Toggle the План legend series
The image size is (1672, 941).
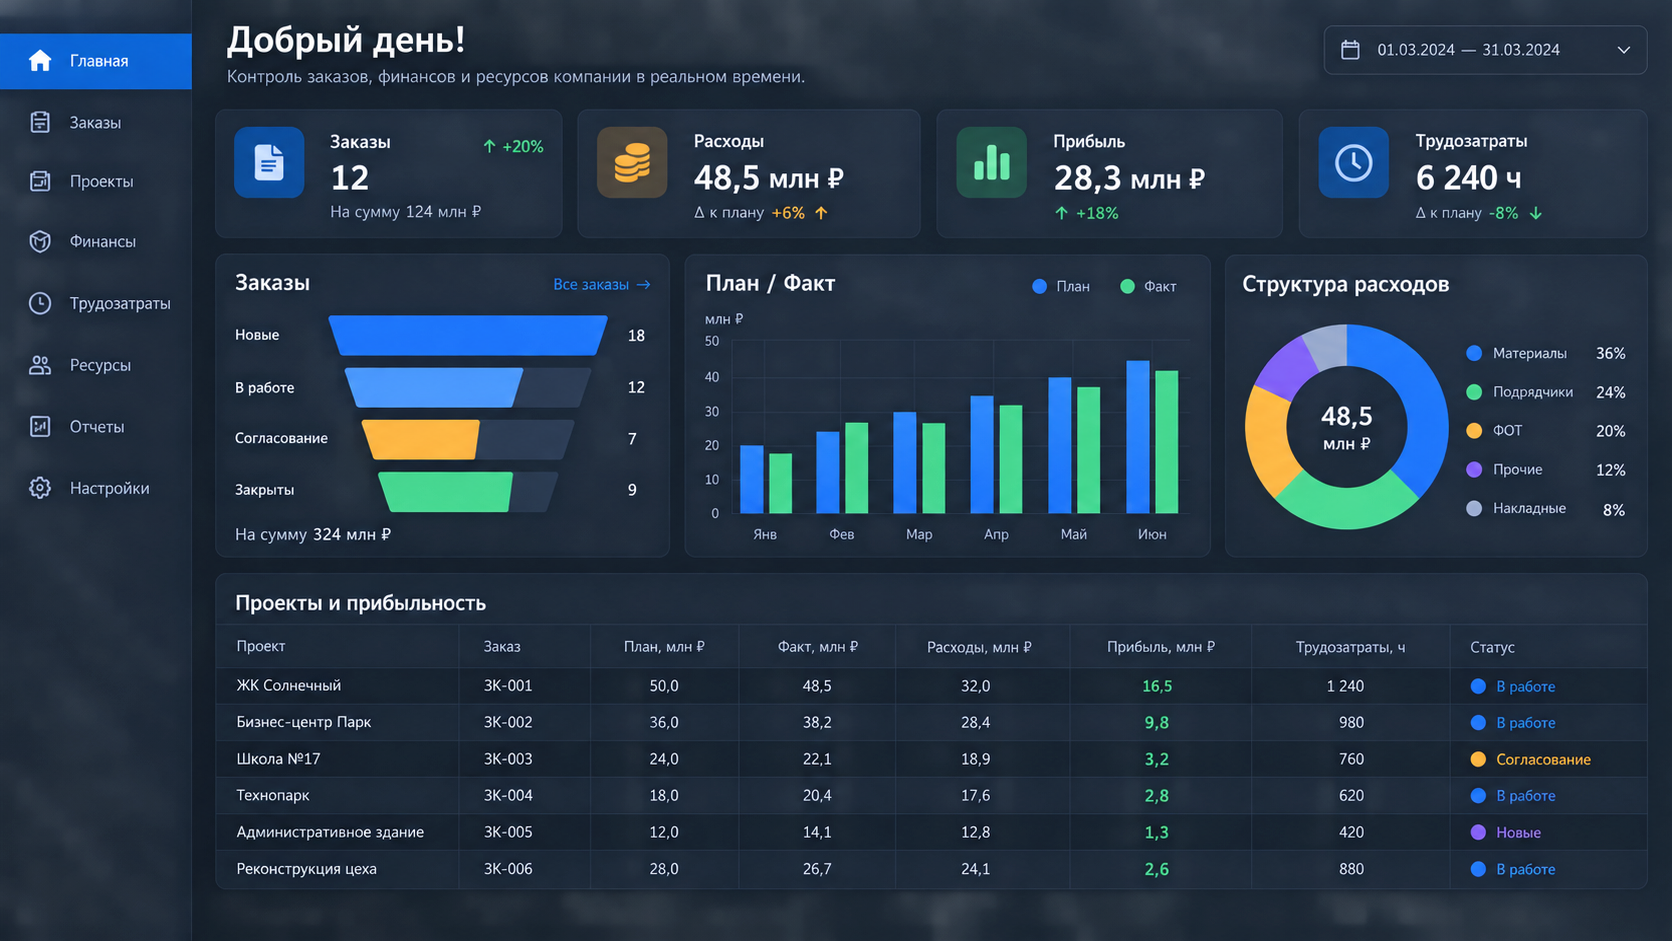(1061, 286)
